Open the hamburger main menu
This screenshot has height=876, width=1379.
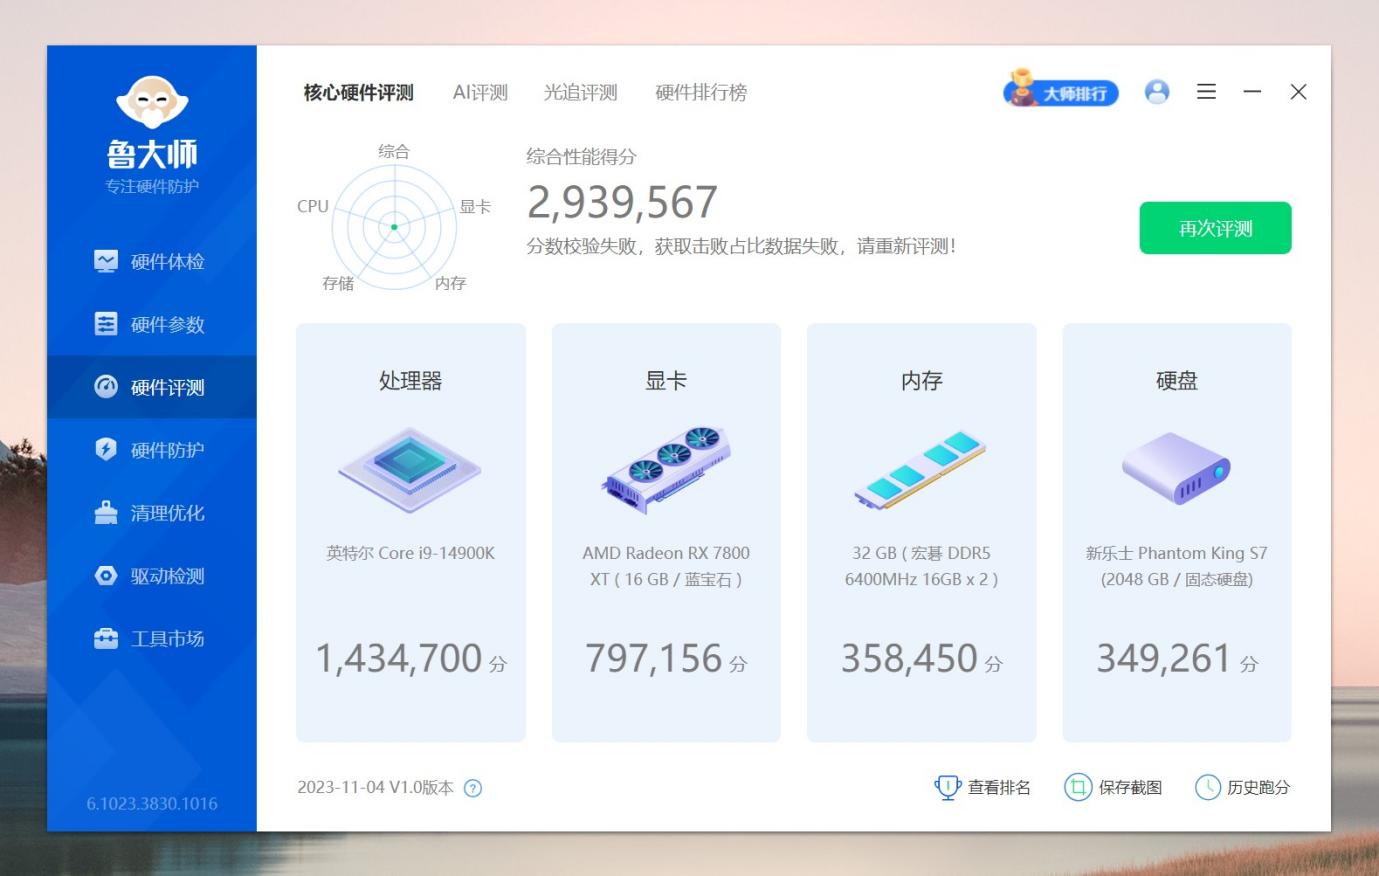pyautogui.click(x=1207, y=92)
